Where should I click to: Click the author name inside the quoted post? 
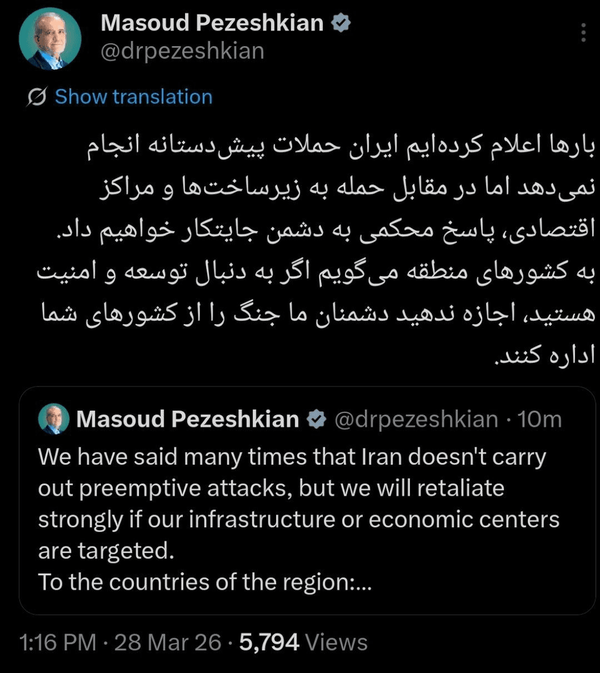(188, 418)
